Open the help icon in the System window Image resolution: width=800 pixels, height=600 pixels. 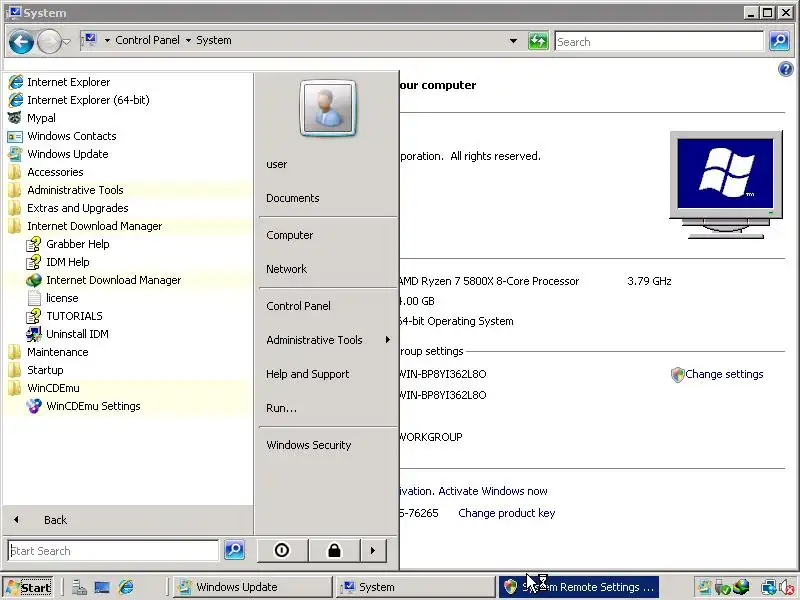coord(786,69)
